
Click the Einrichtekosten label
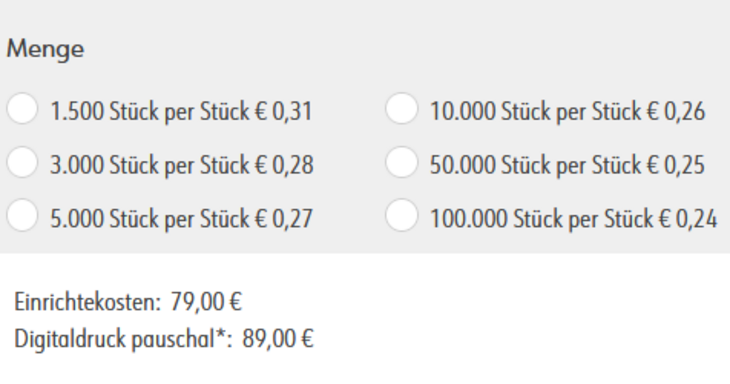(88, 302)
